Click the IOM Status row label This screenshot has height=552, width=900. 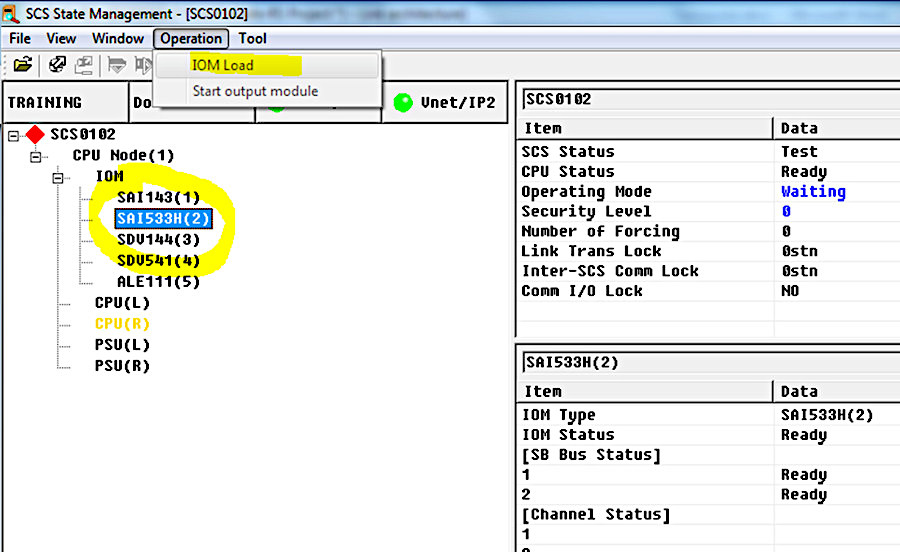click(568, 435)
